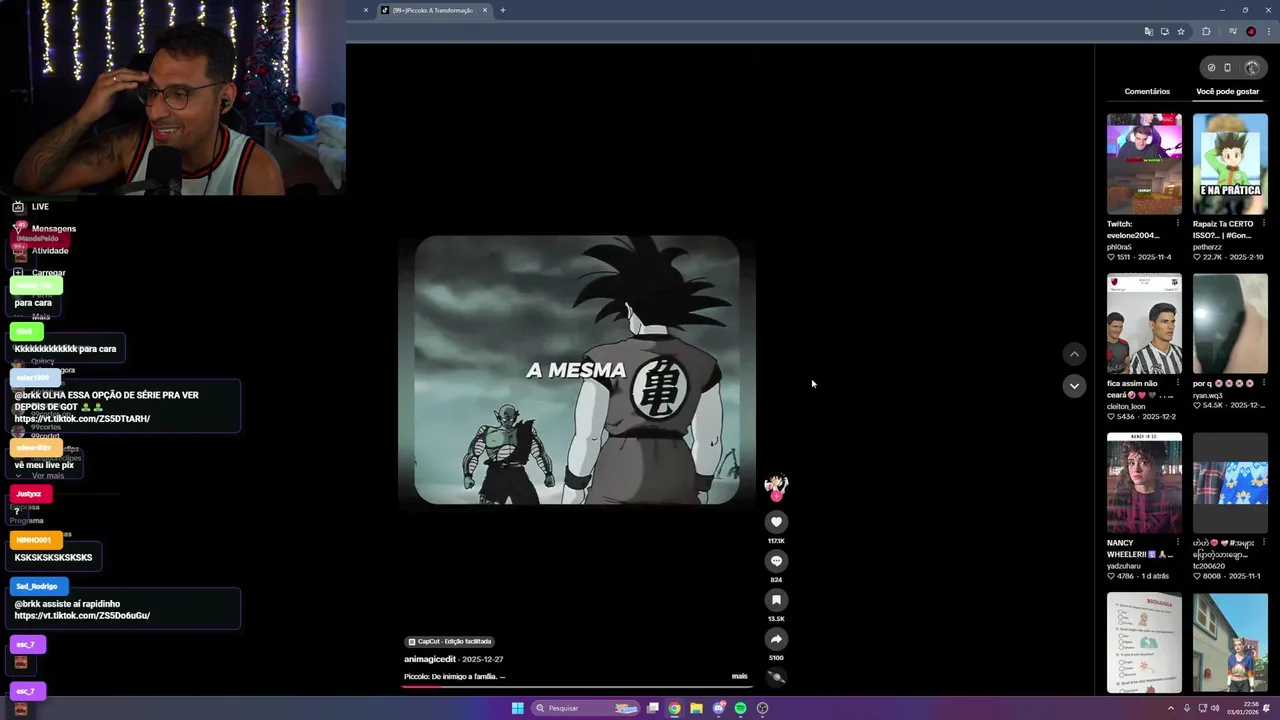
Task: Open the tiktok link in Sad_Rodrigo's chat message
Action: [82, 616]
